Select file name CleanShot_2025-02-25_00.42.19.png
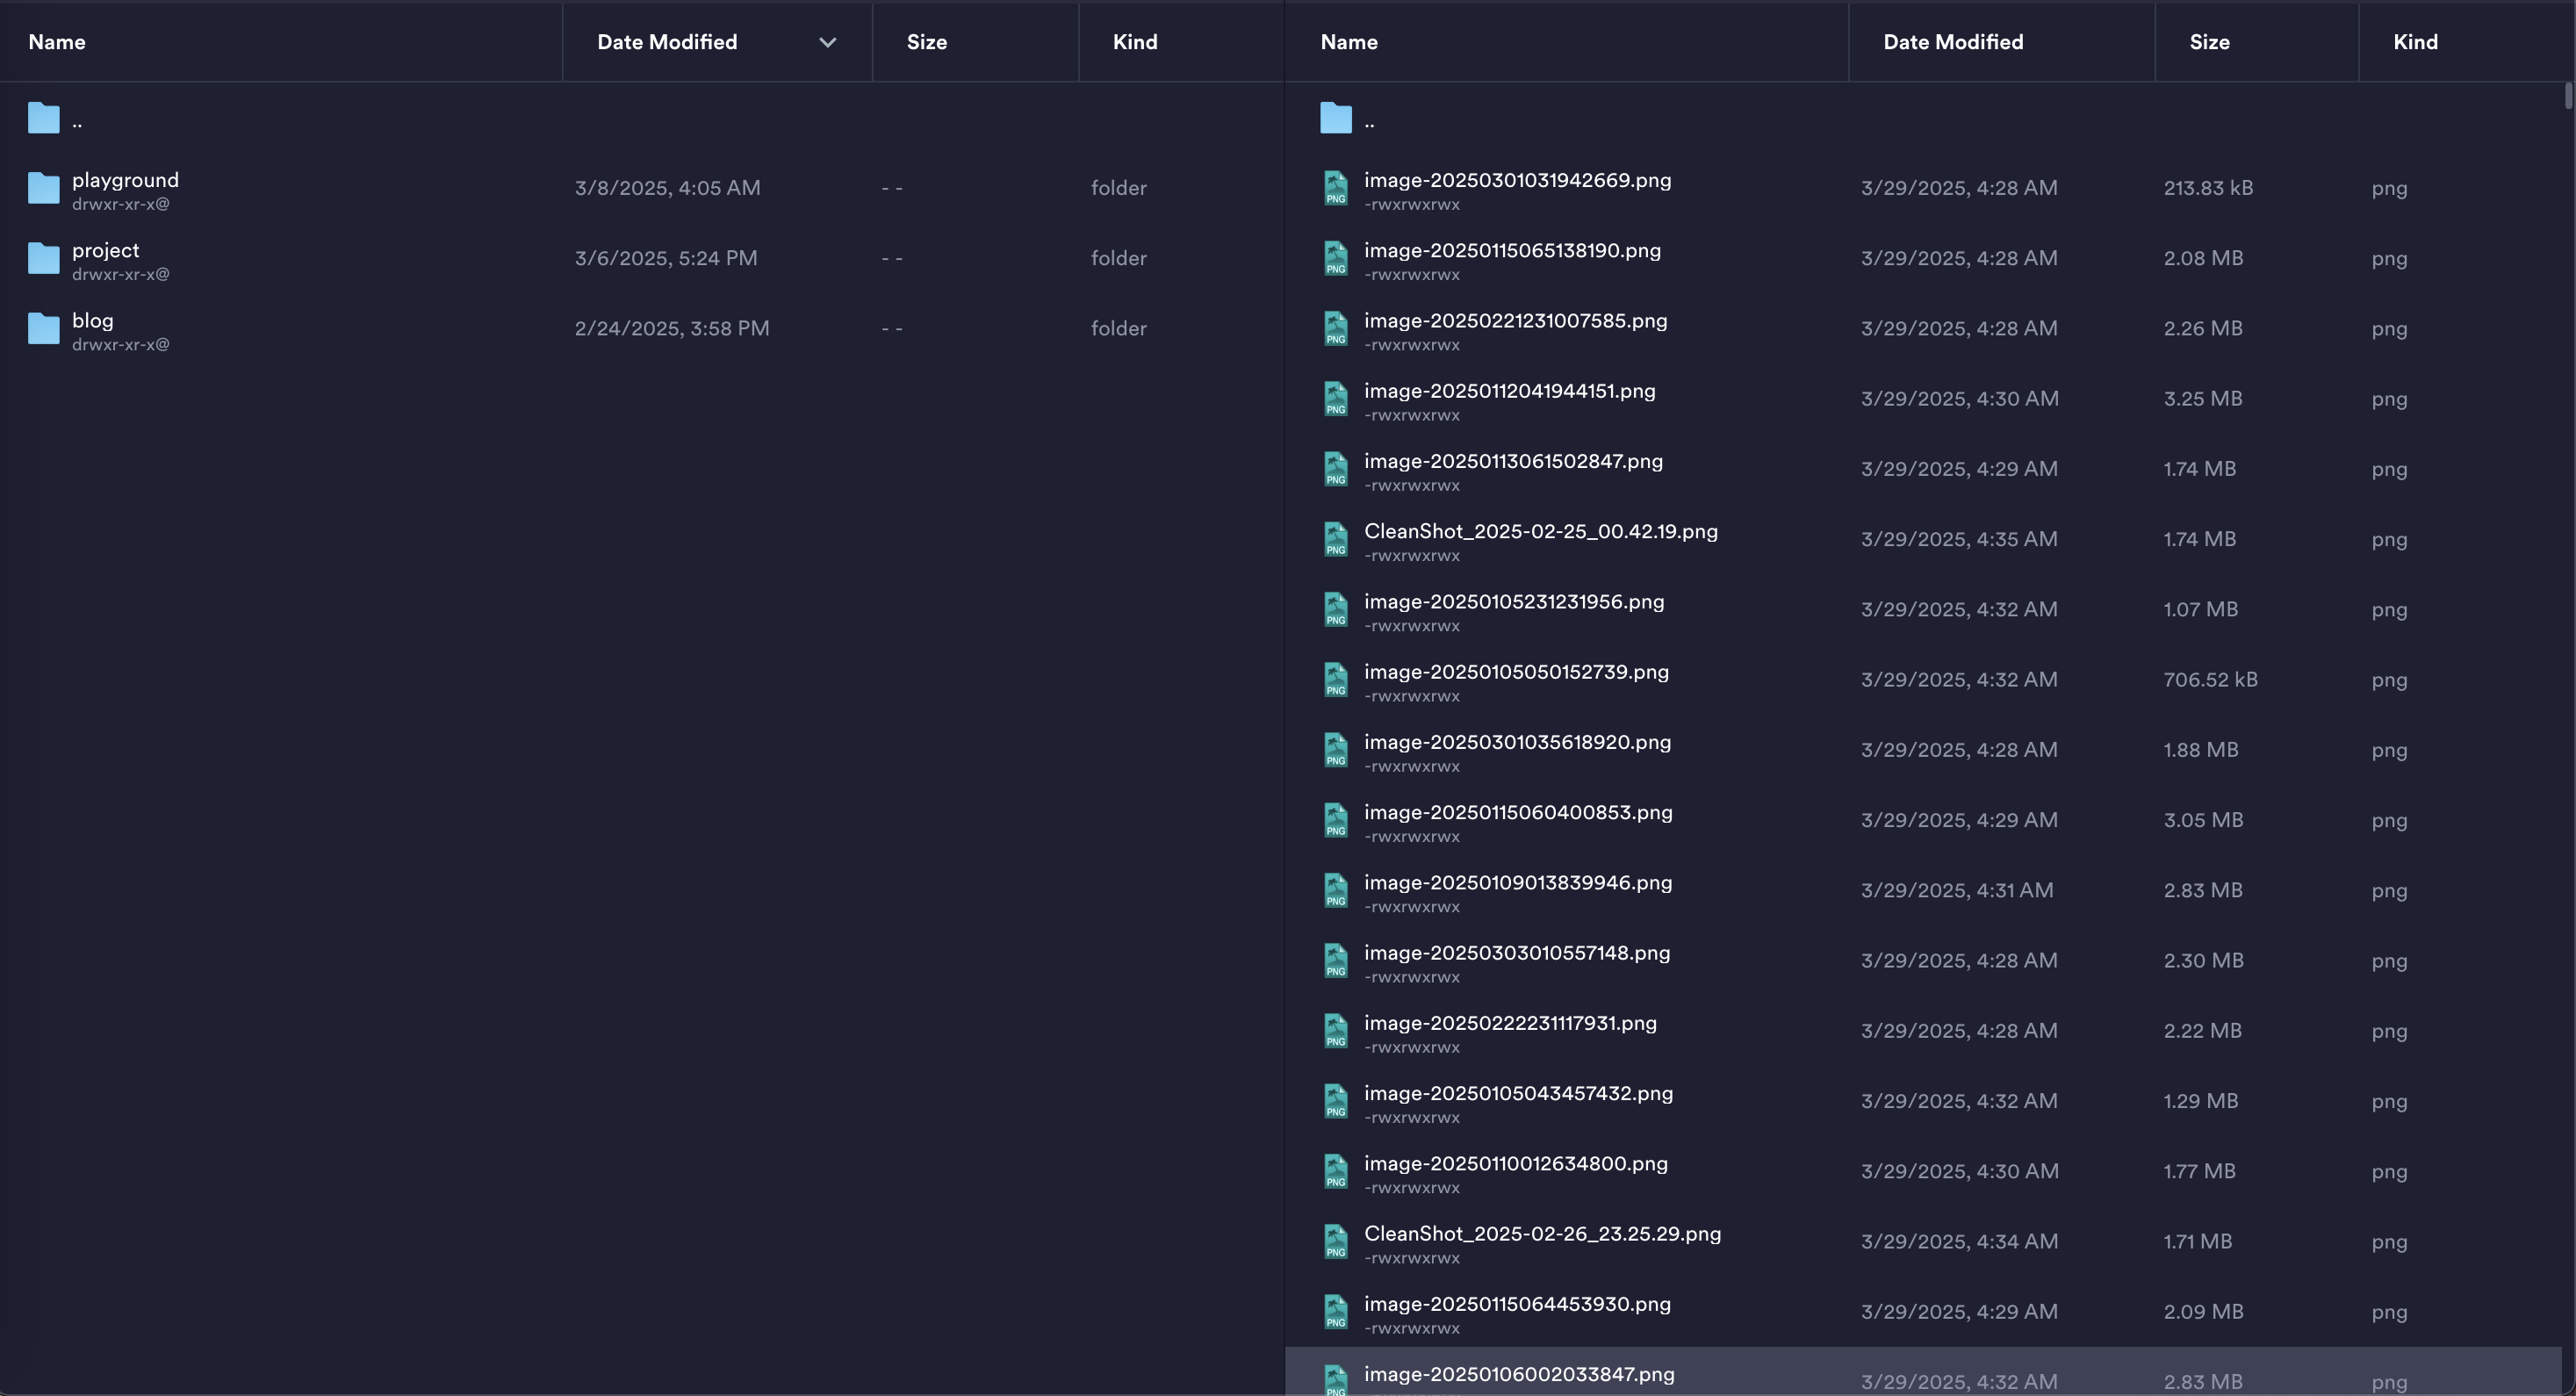Image resolution: width=2576 pixels, height=1396 pixels. (1541, 531)
